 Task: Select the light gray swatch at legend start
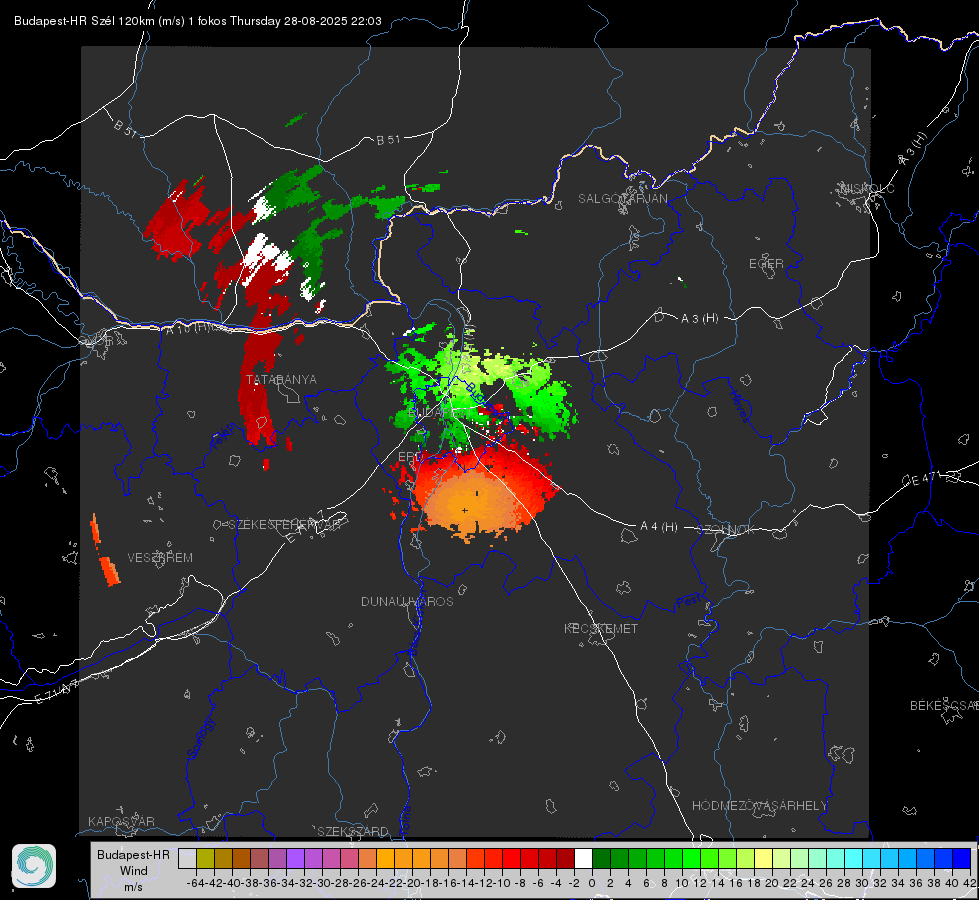click(187, 858)
